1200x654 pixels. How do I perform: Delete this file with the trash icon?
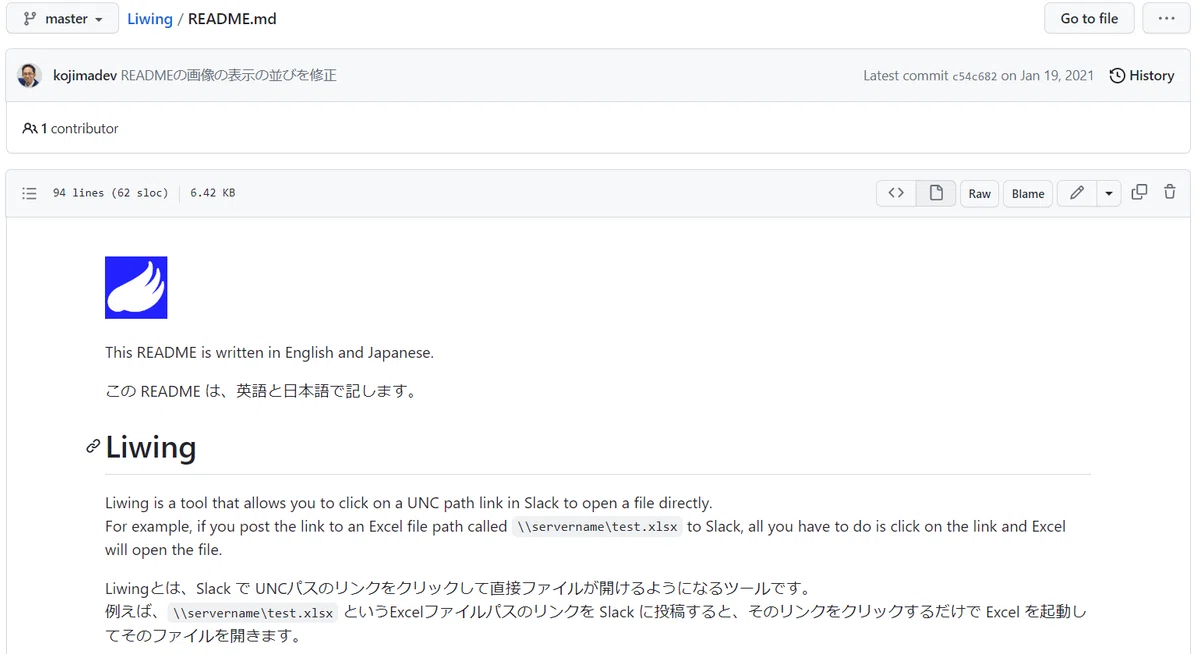tap(1170, 192)
